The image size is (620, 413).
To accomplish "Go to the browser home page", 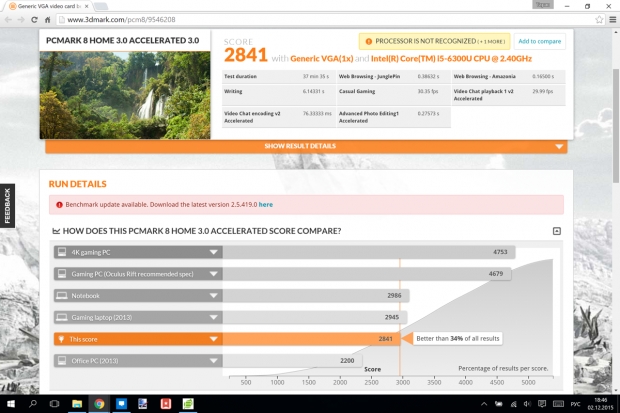I will [47, 19].
